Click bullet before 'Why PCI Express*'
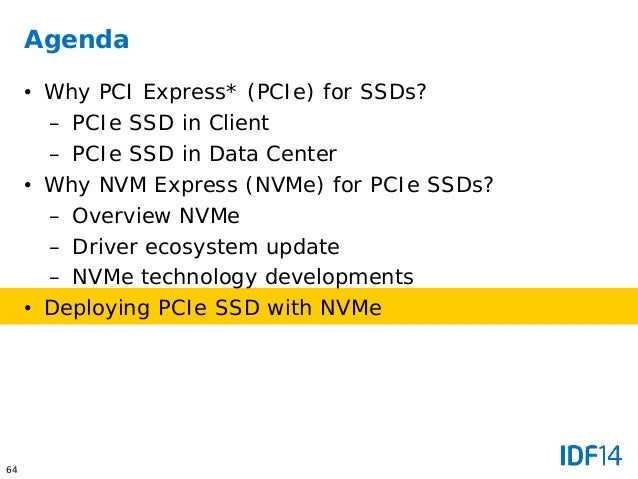This screenshot has width=638, height=479. 28,92
